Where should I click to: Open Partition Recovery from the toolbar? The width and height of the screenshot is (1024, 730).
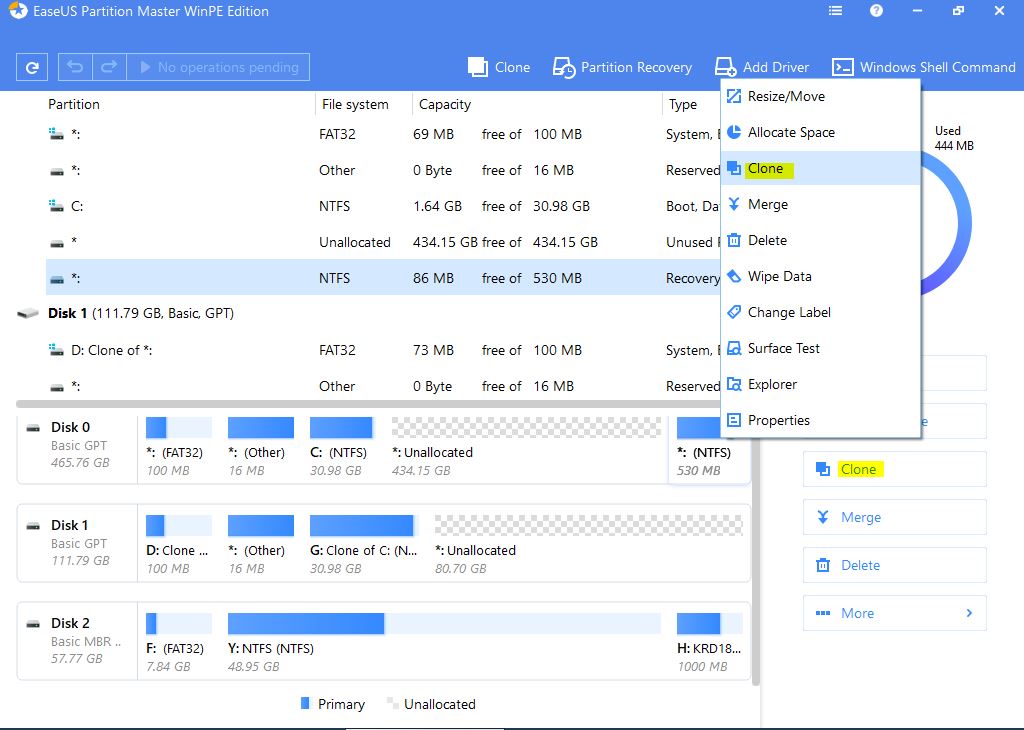(x=622, y=67)
